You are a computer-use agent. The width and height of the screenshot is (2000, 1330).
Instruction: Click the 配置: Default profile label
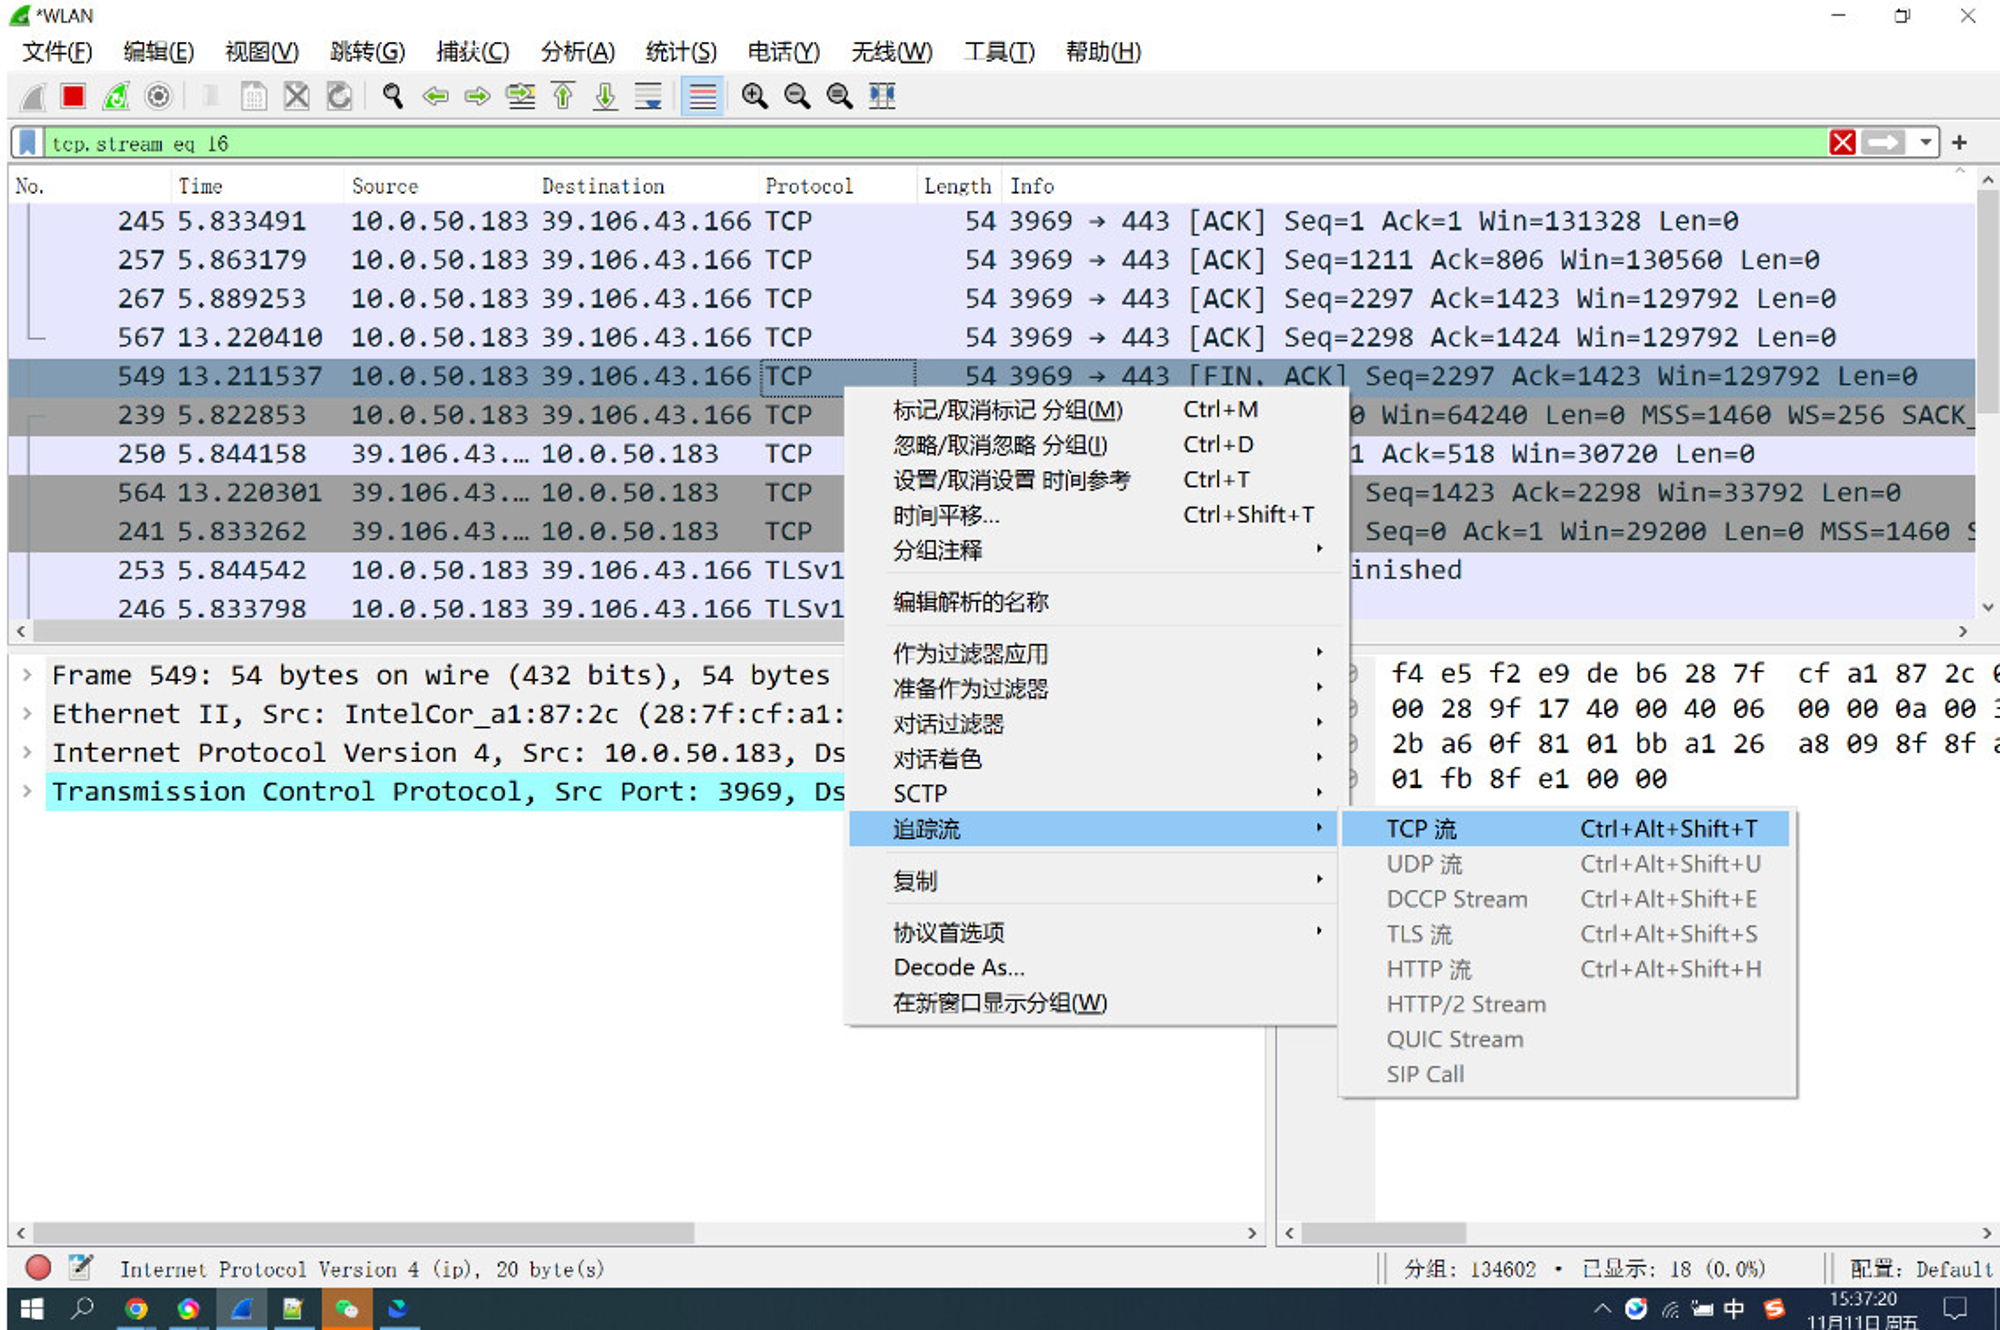point(1920,1269)
